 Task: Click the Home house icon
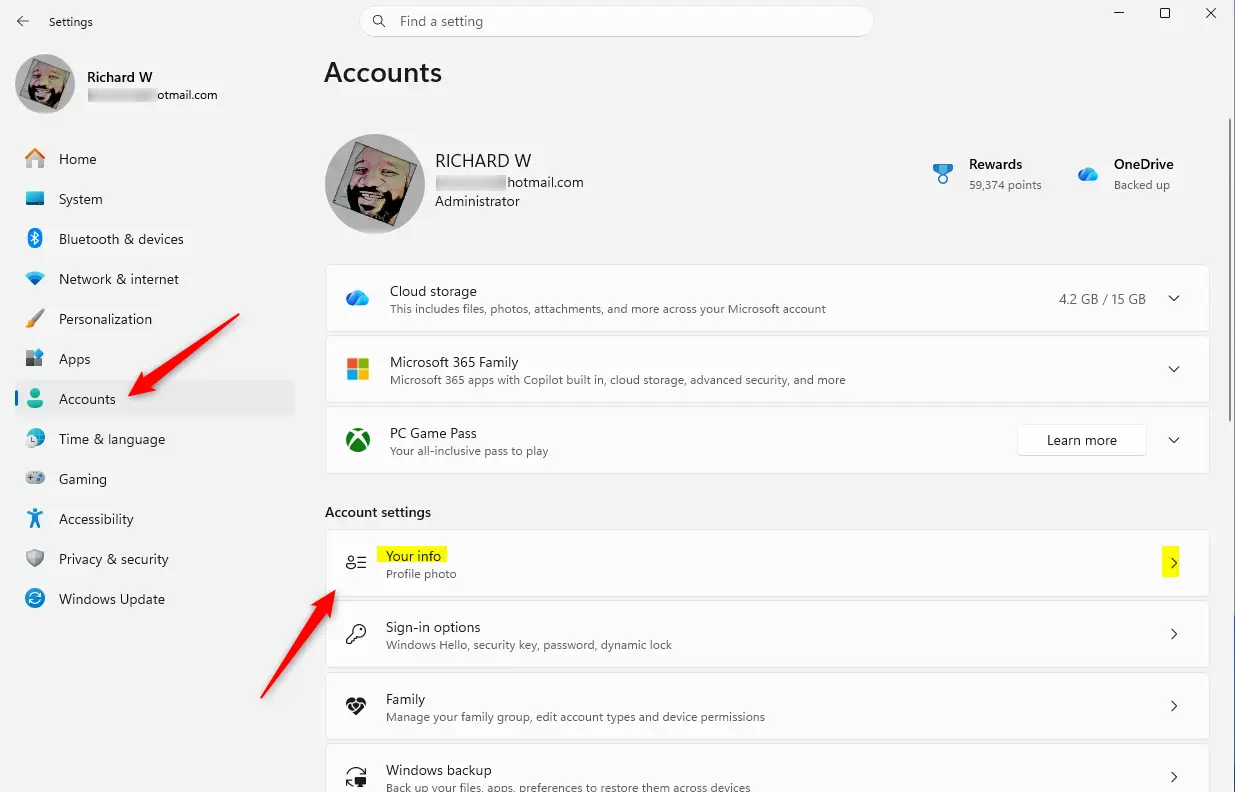35,159
